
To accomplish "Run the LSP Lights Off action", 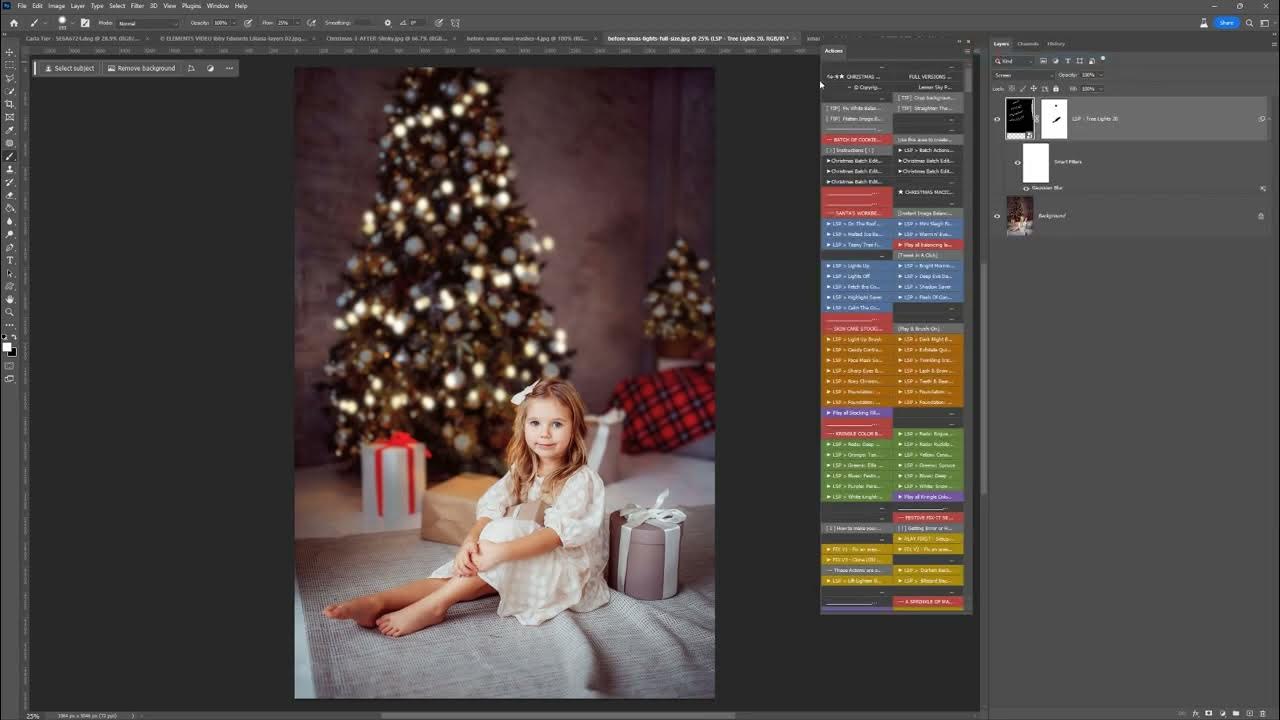I will (855, 276).
